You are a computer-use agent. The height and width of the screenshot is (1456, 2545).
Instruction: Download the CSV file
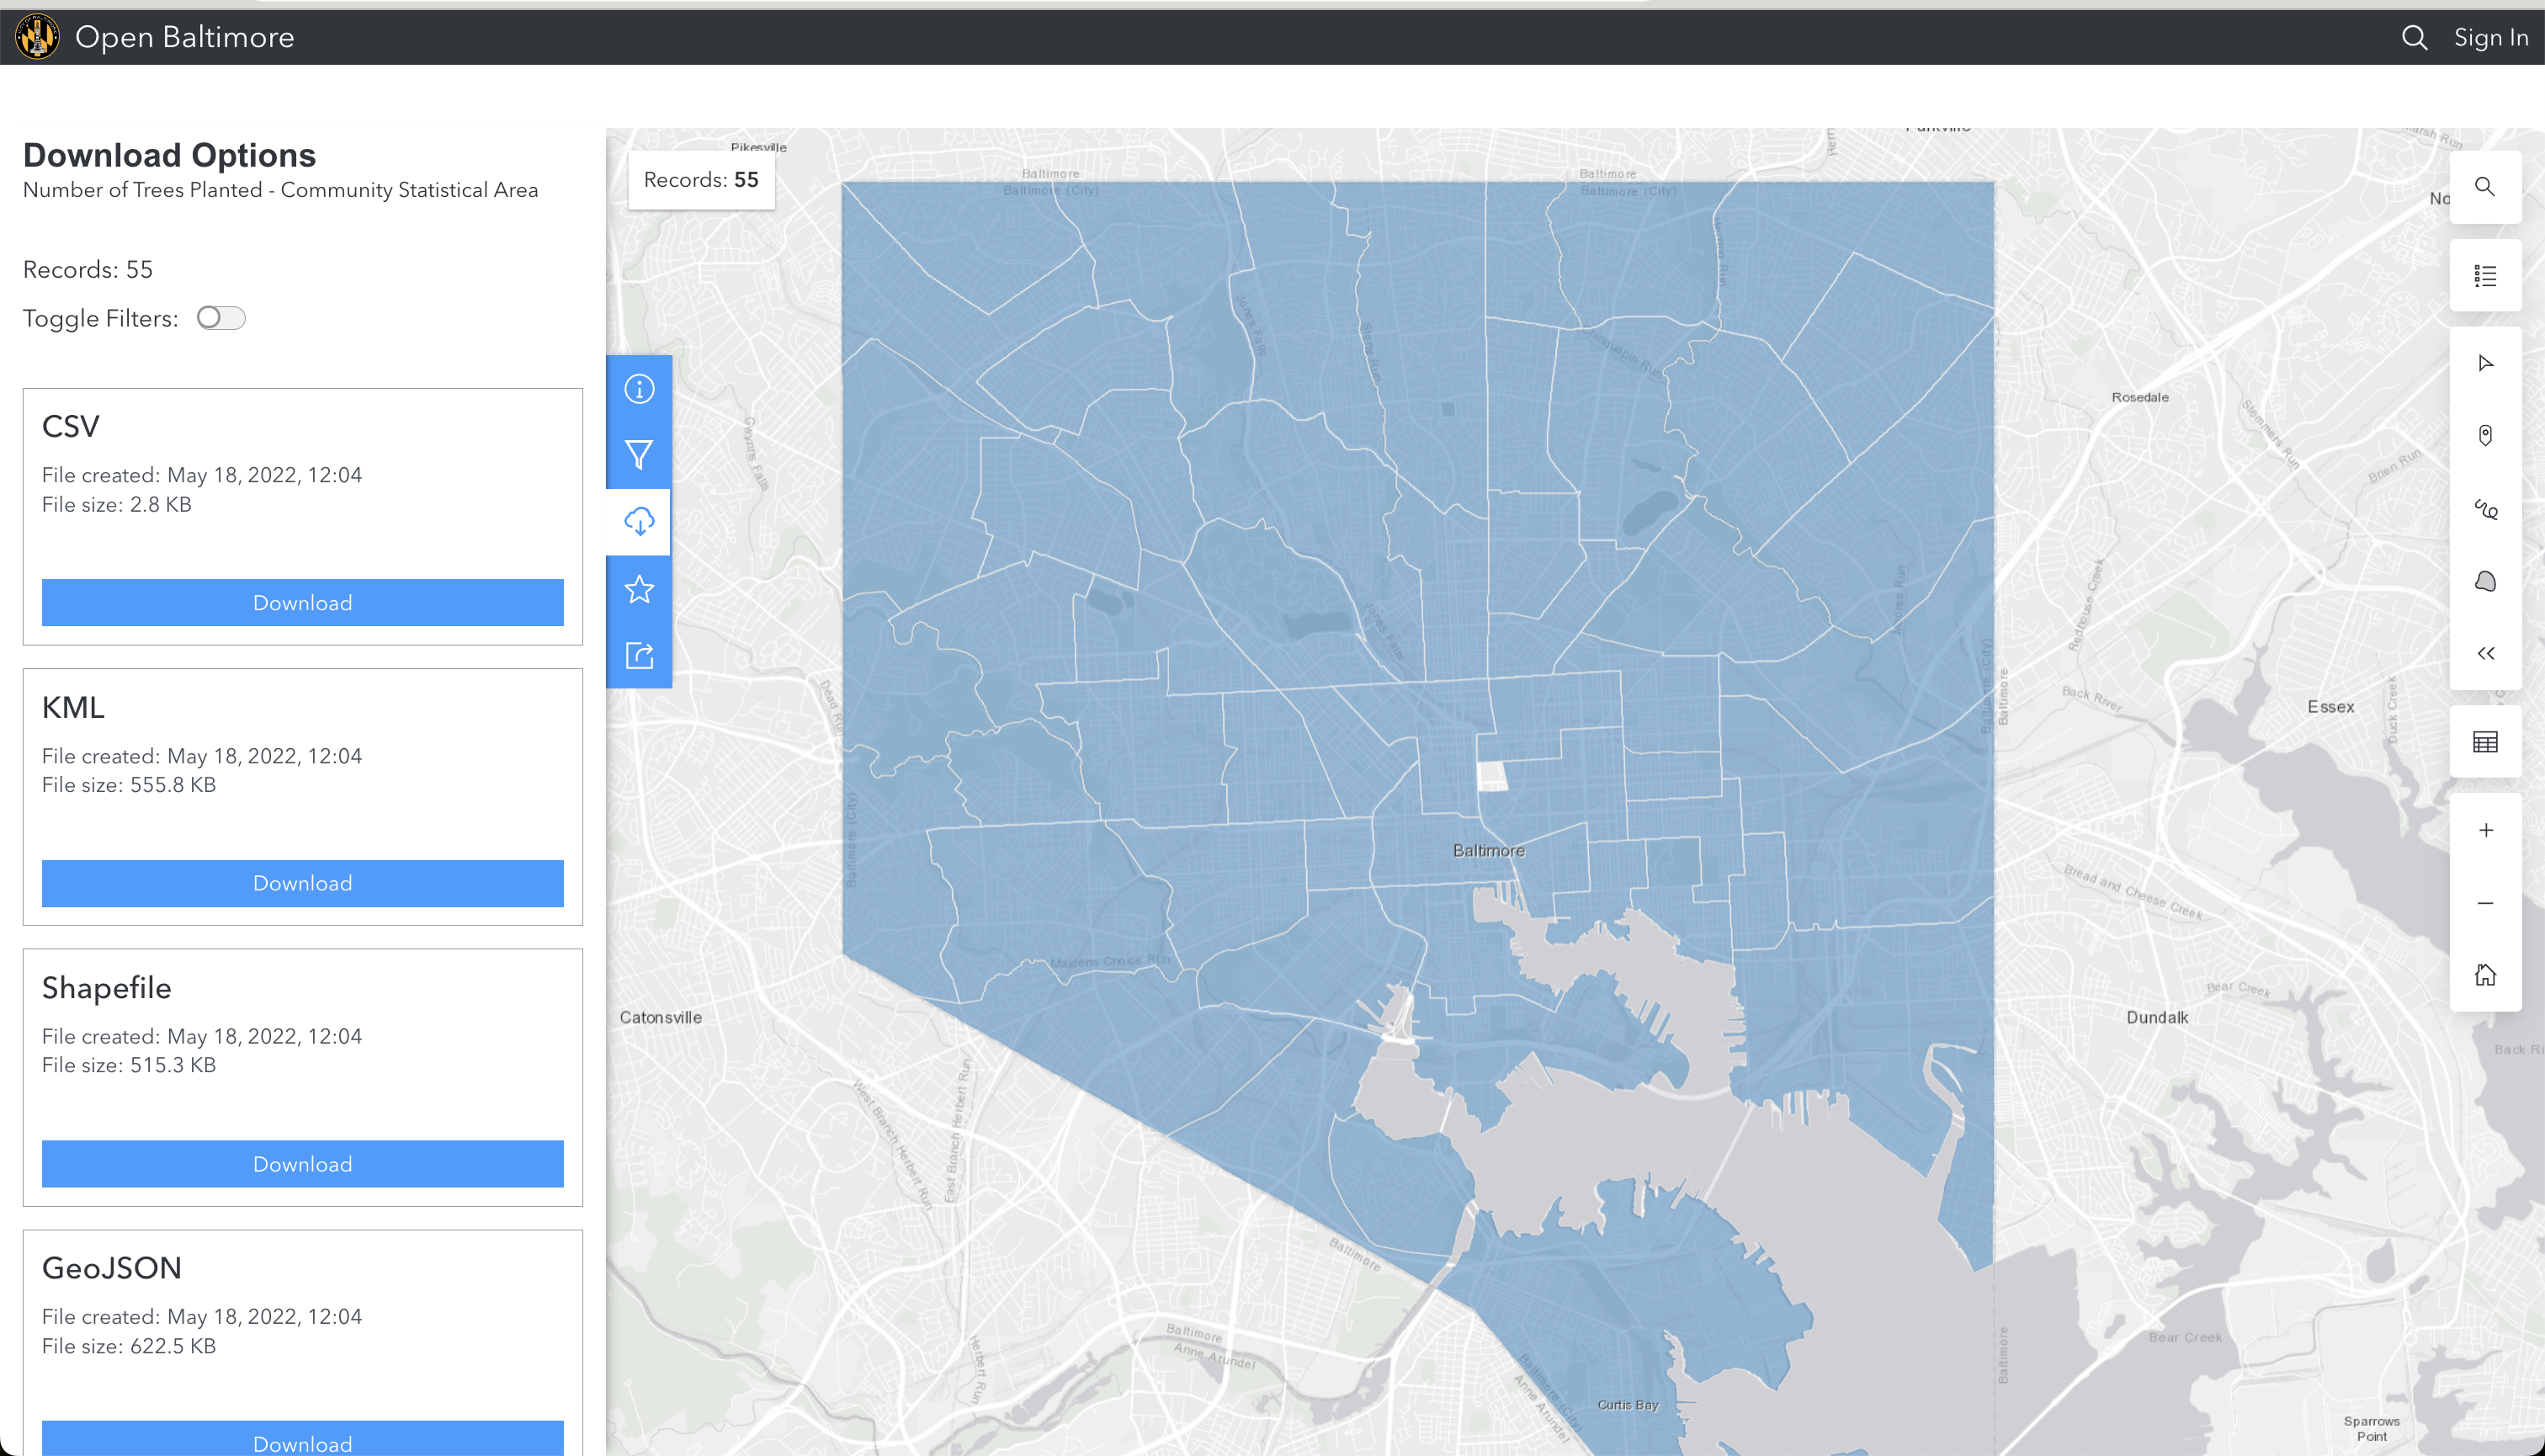301,602
